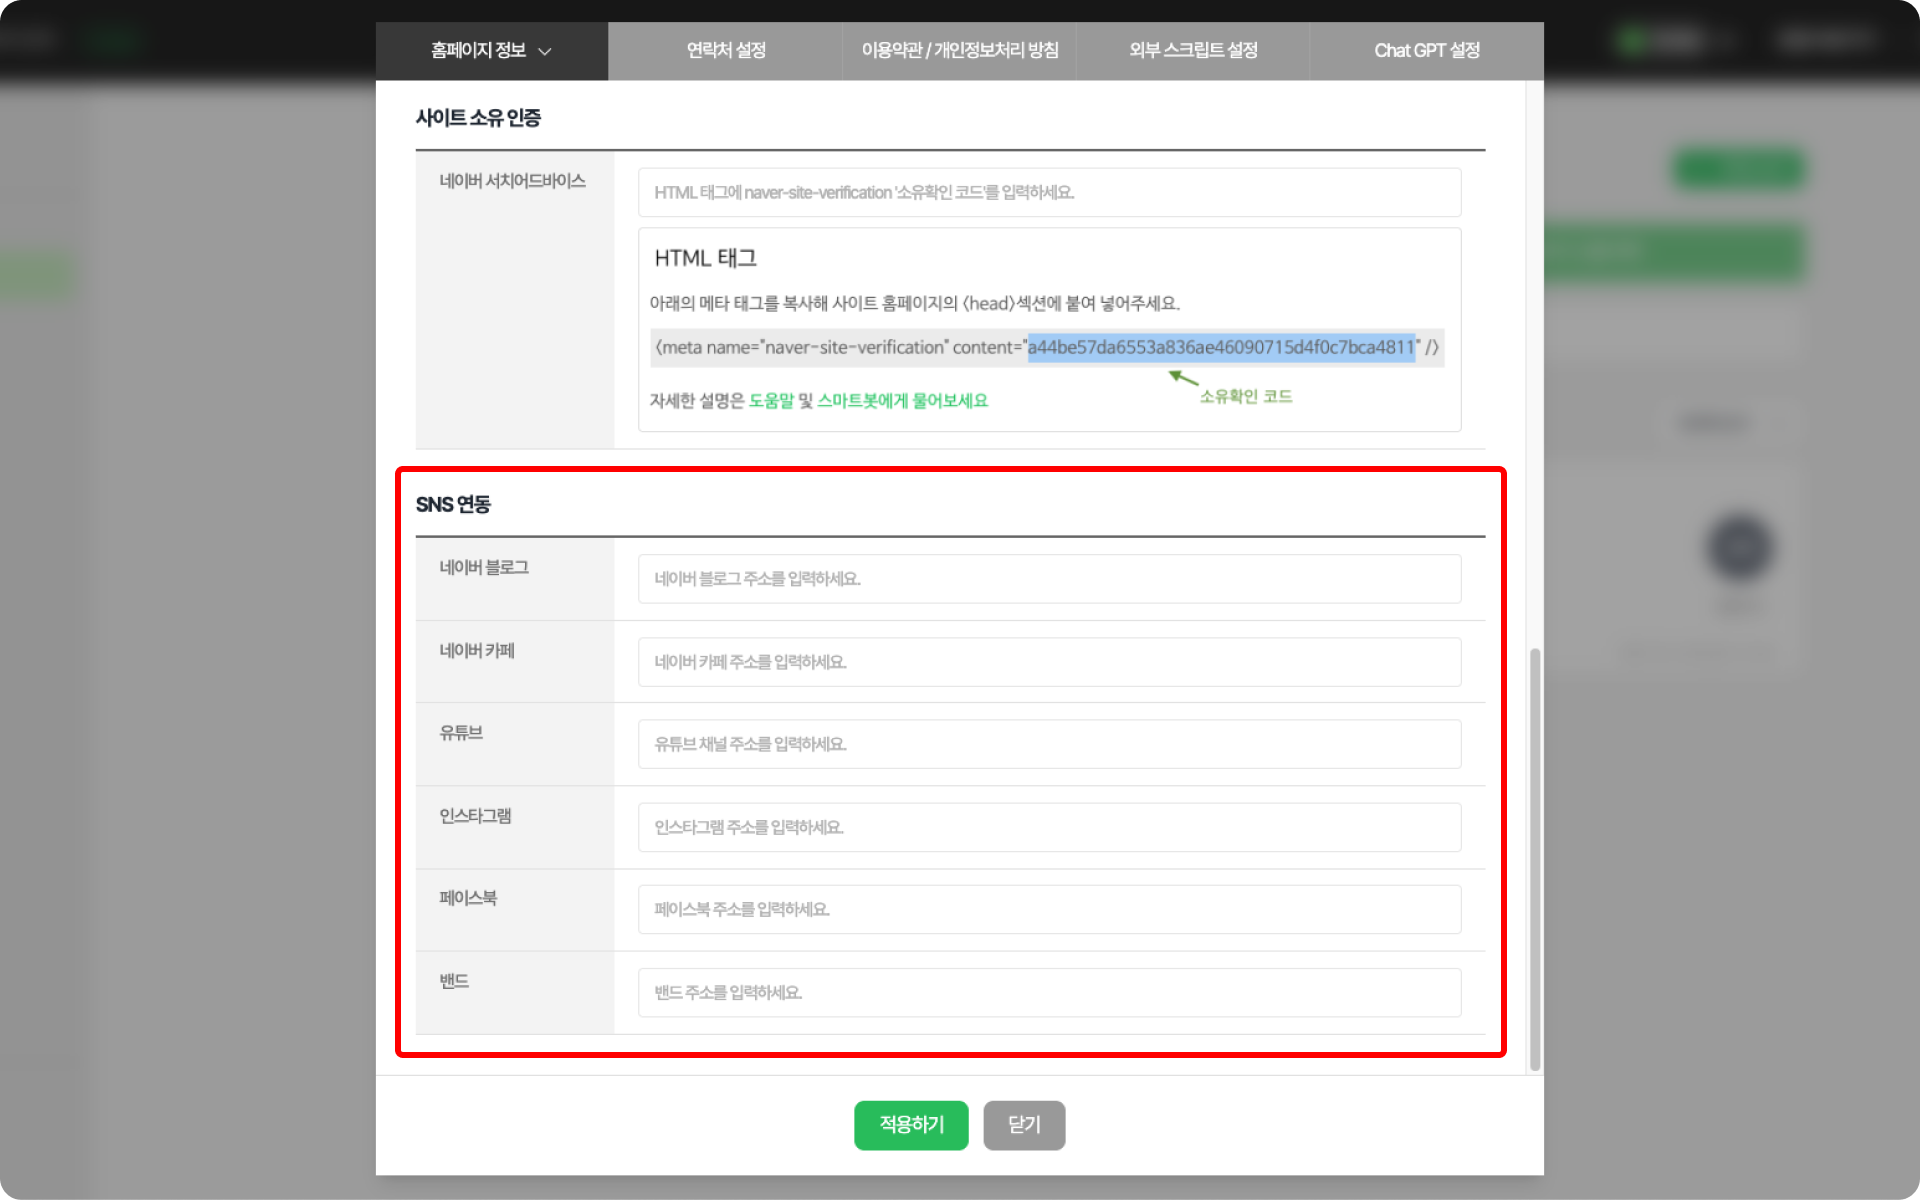The height and width of the screenshot is (1200, 1920).
Task: Click the dialog's vertical scrollbar thumb
Action: (x=1535, y=860)
